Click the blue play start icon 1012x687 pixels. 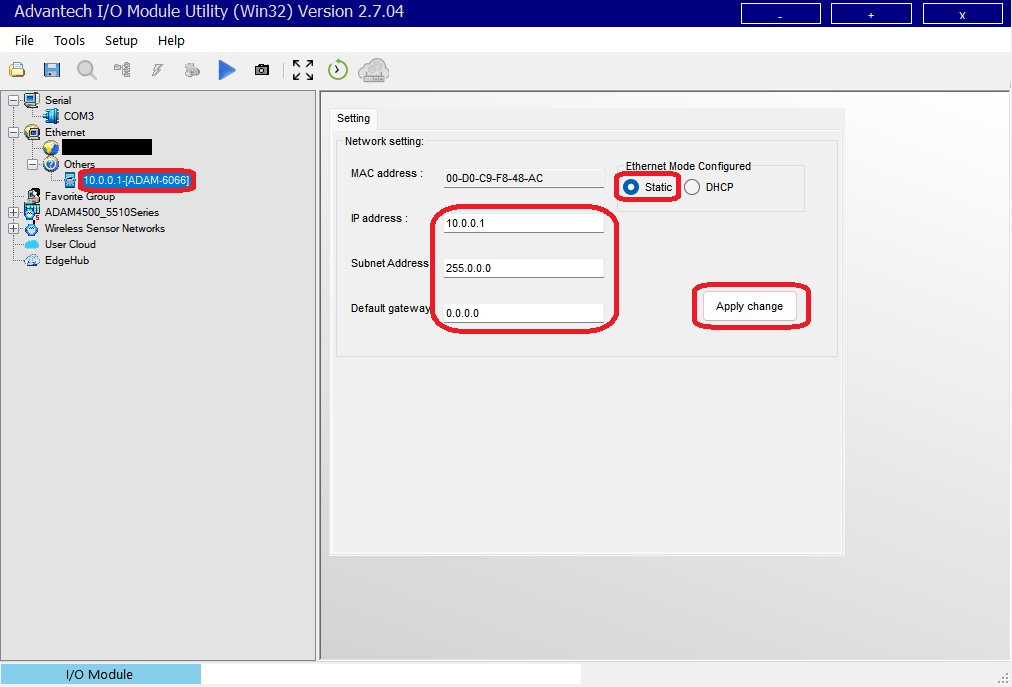[x=227, y=70]
